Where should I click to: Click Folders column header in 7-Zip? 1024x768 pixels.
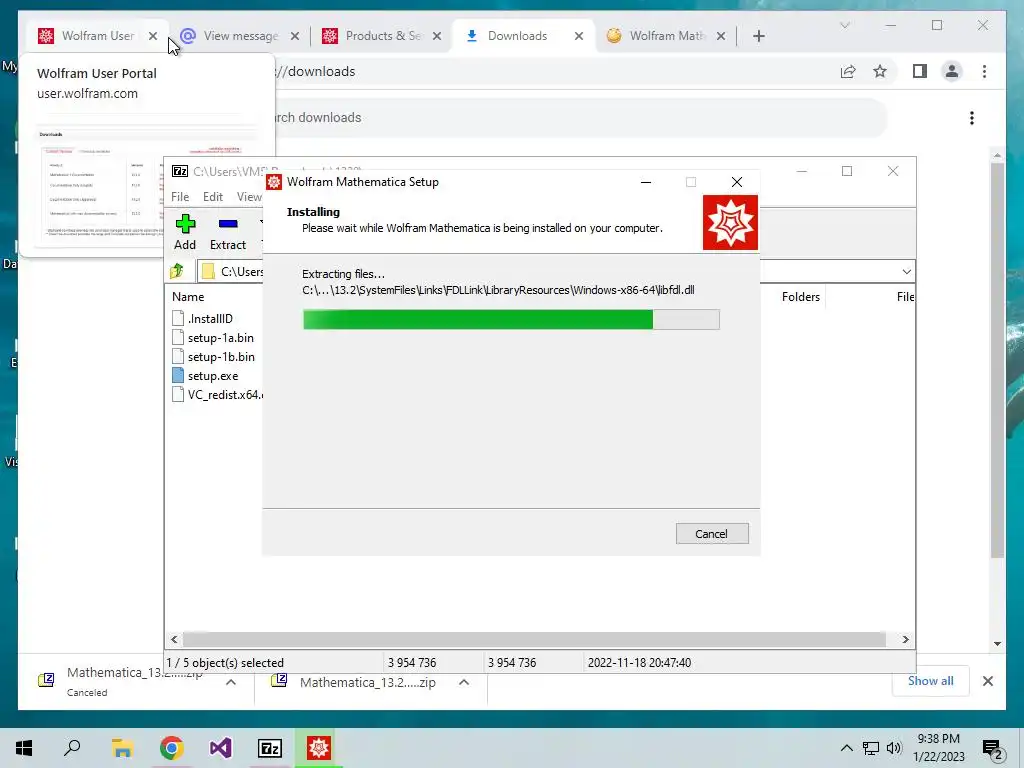[801, 296]
